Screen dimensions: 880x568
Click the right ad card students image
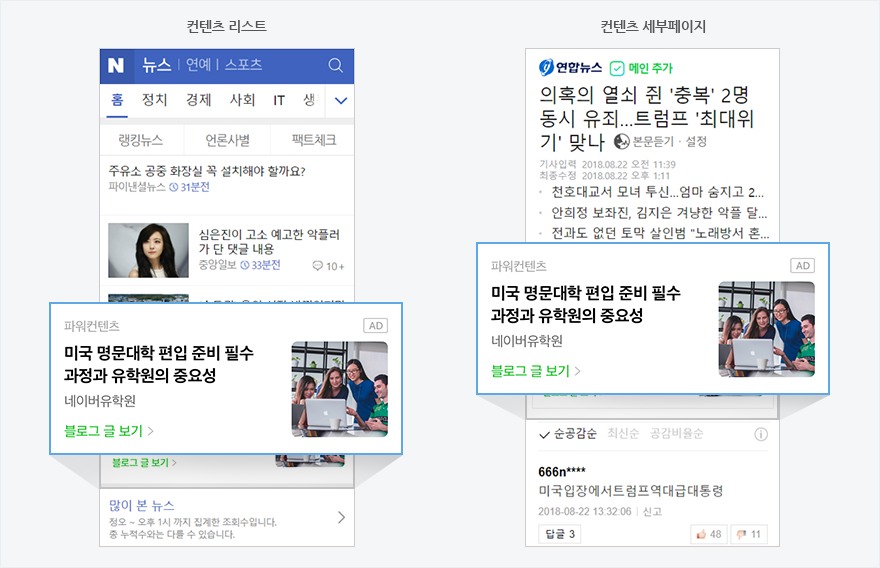[x=767, y=329]
